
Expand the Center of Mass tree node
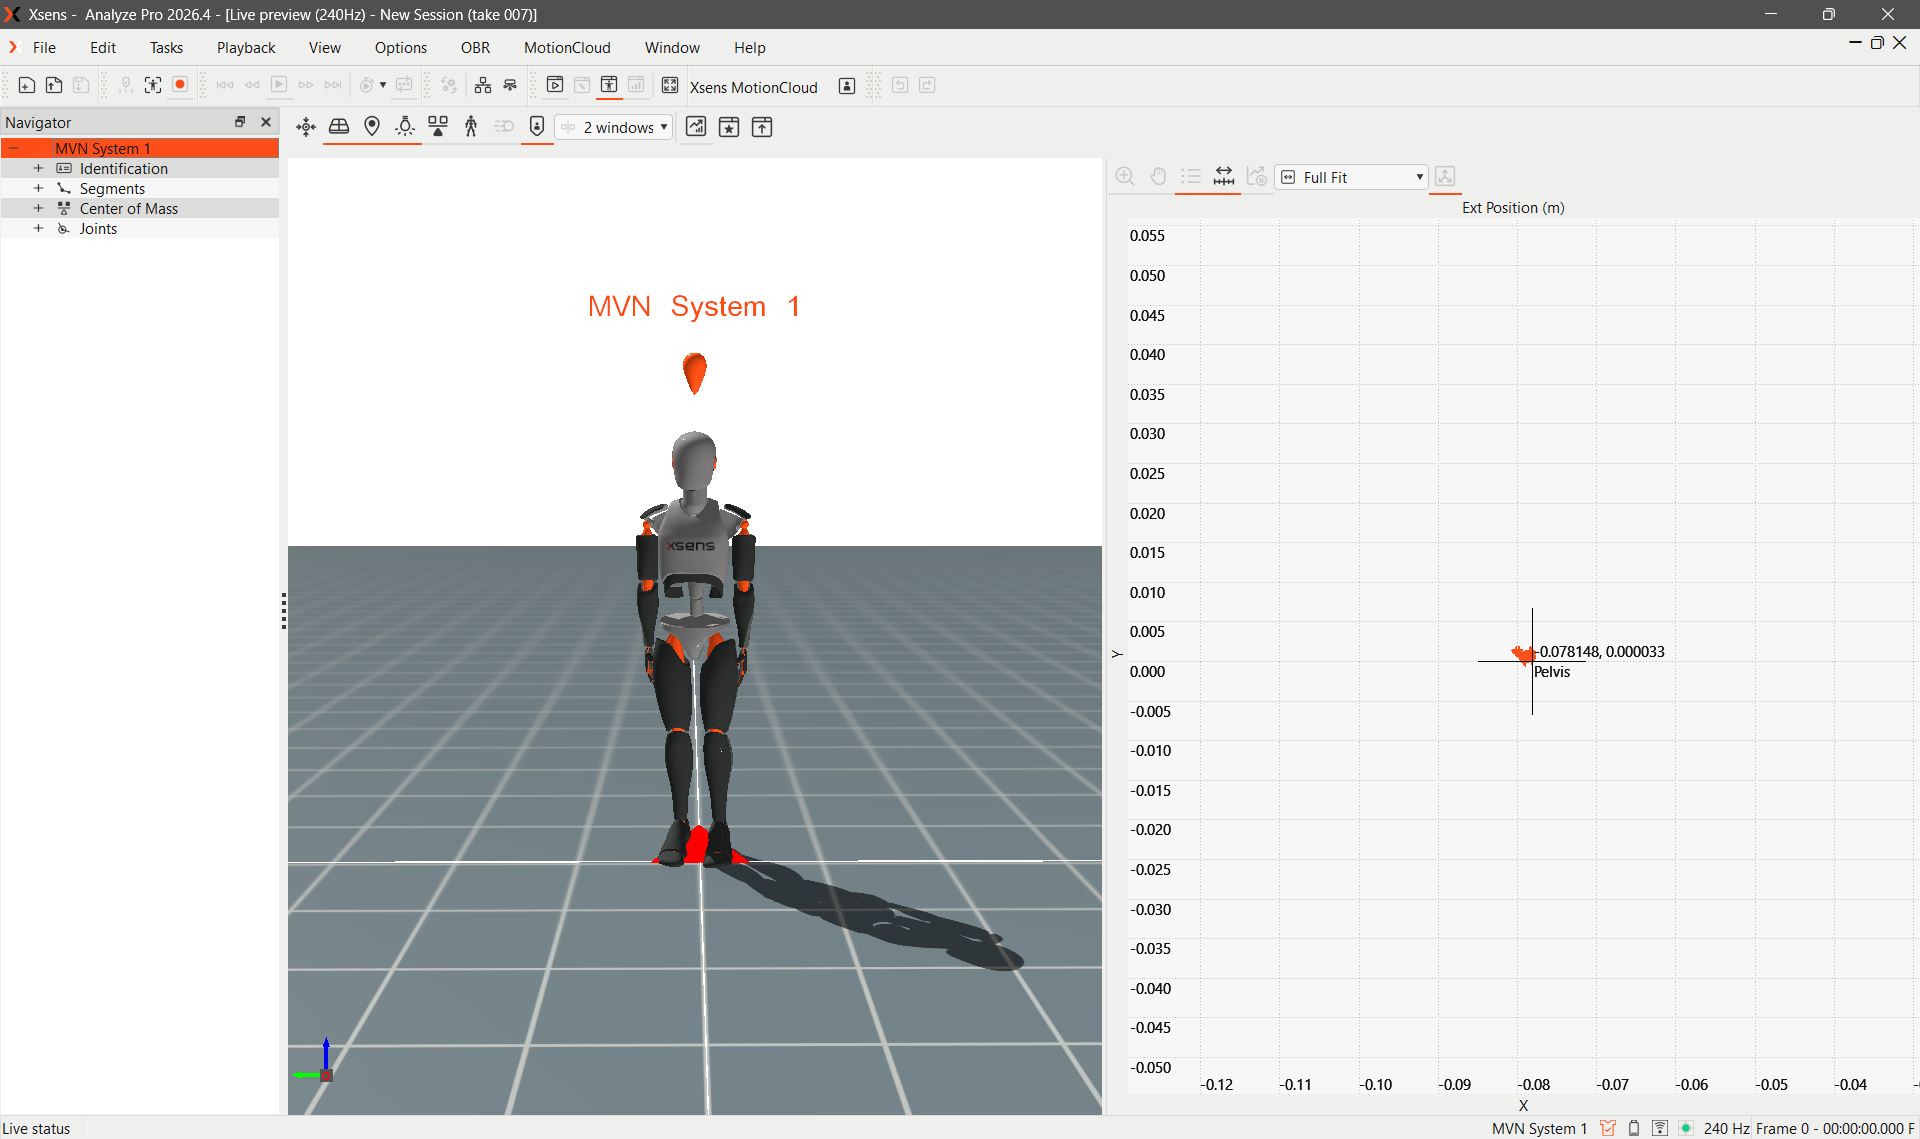[x=38, y=209]
